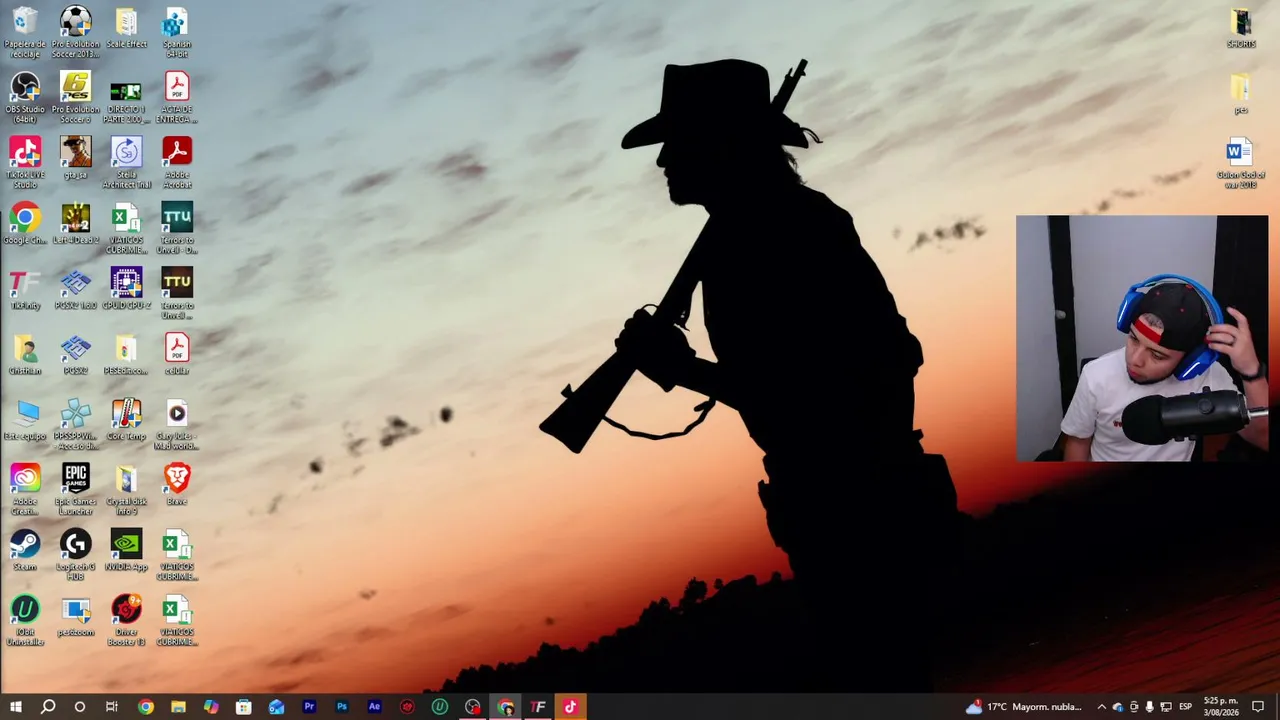Viewport: 1280px width, 720px height.
Task: Launch Adobe Acrobat from desktop
Action: coord(177,162)
